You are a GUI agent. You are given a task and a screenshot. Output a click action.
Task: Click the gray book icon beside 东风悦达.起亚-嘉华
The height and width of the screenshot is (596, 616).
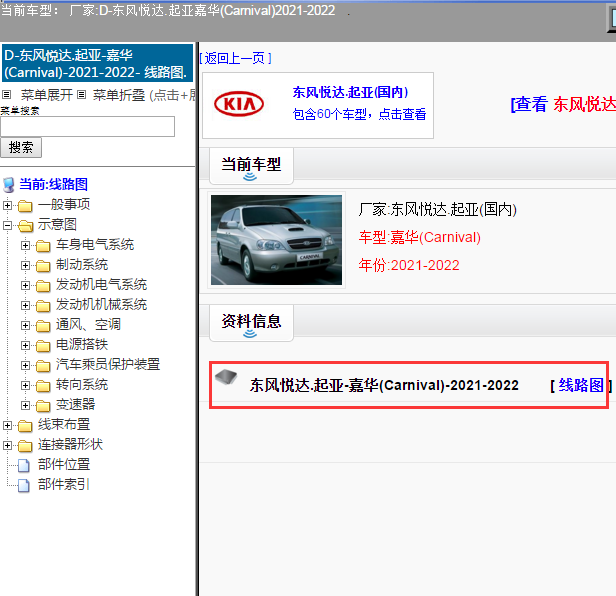point(226,377)
